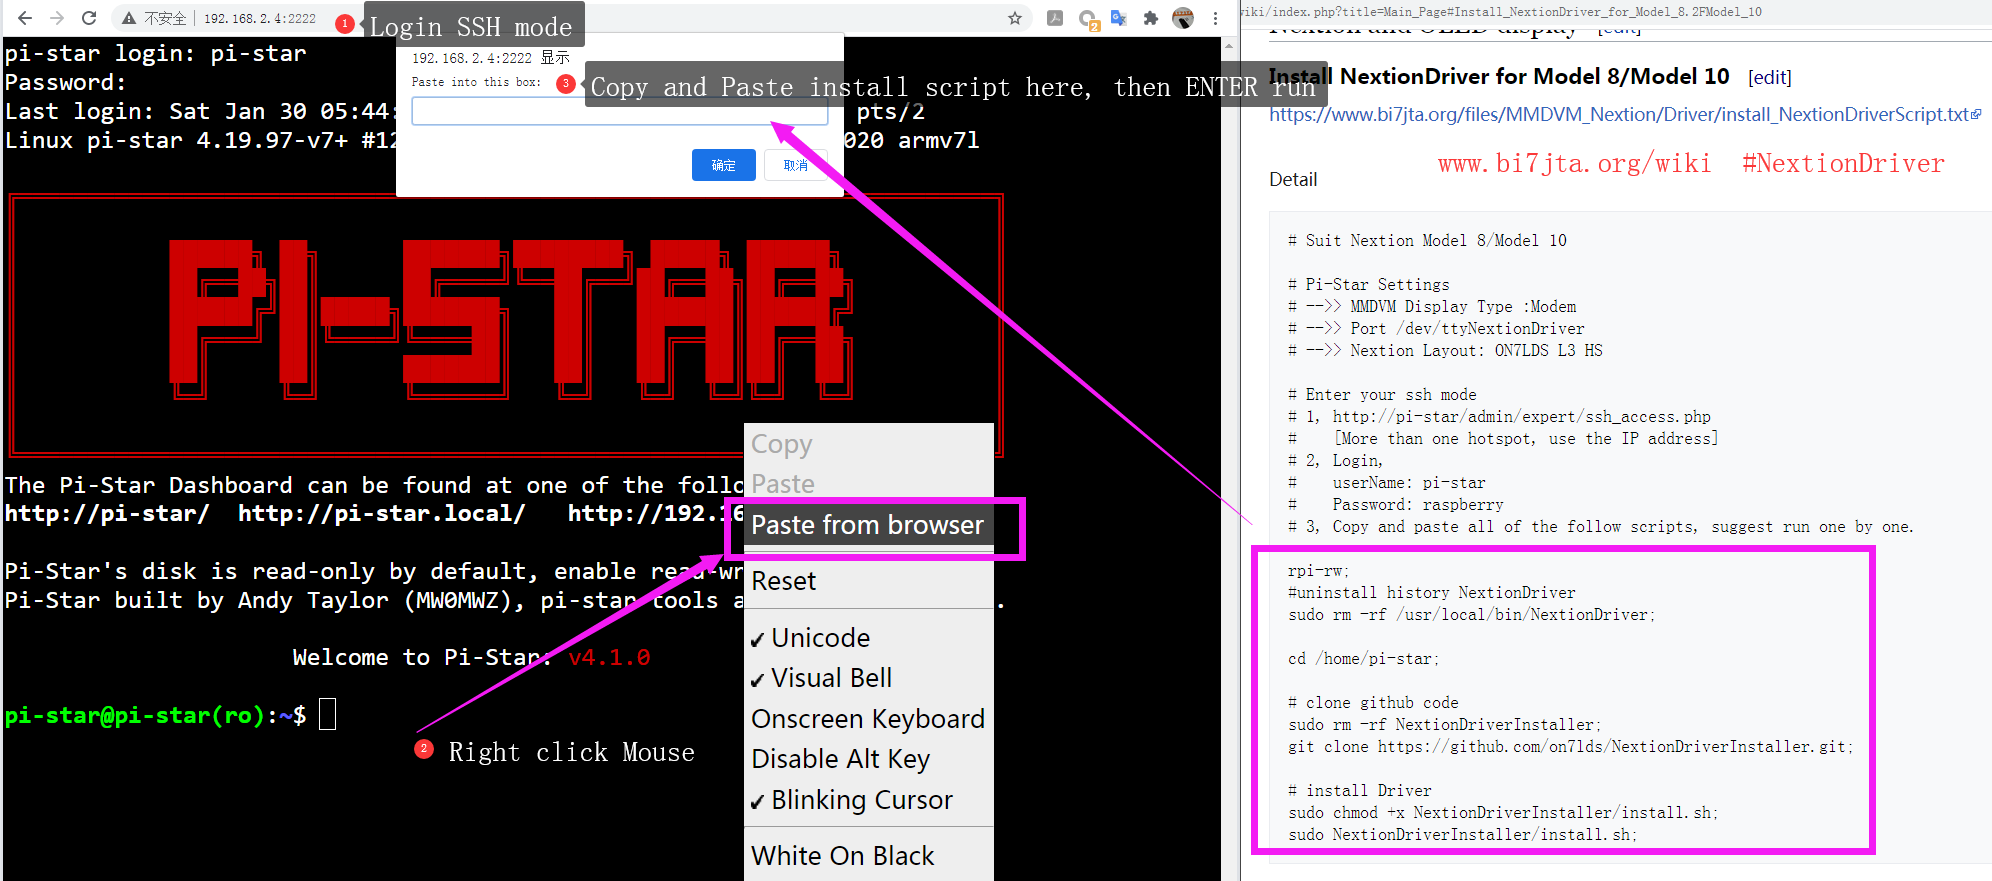The width and height of the screenshot is (1992, 881).
Task: Open the PDF extension icon
Action: point(1055,18)
